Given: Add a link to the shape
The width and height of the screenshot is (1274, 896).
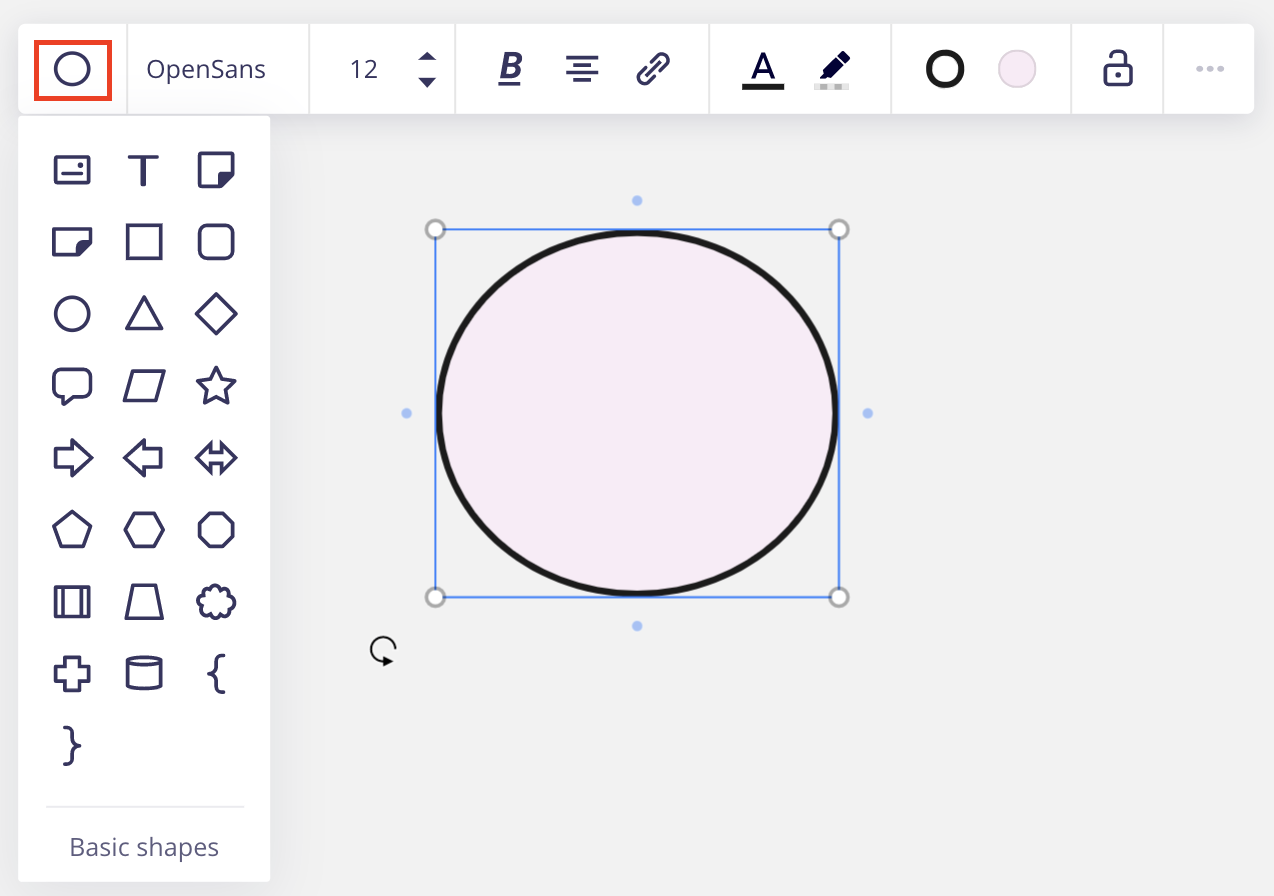Looking at the screenshot, I should (x=653, y=69).
